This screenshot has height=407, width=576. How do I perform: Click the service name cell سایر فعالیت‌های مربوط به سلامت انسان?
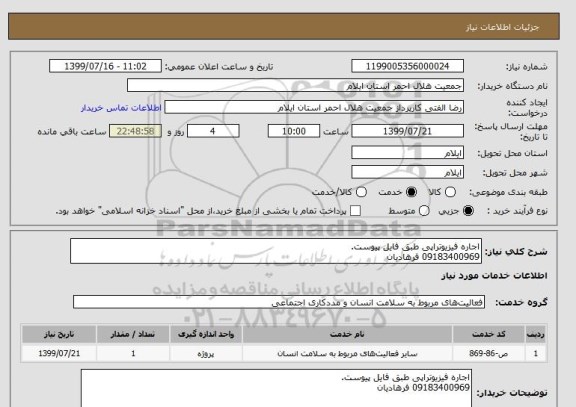(x=347, y=354)
